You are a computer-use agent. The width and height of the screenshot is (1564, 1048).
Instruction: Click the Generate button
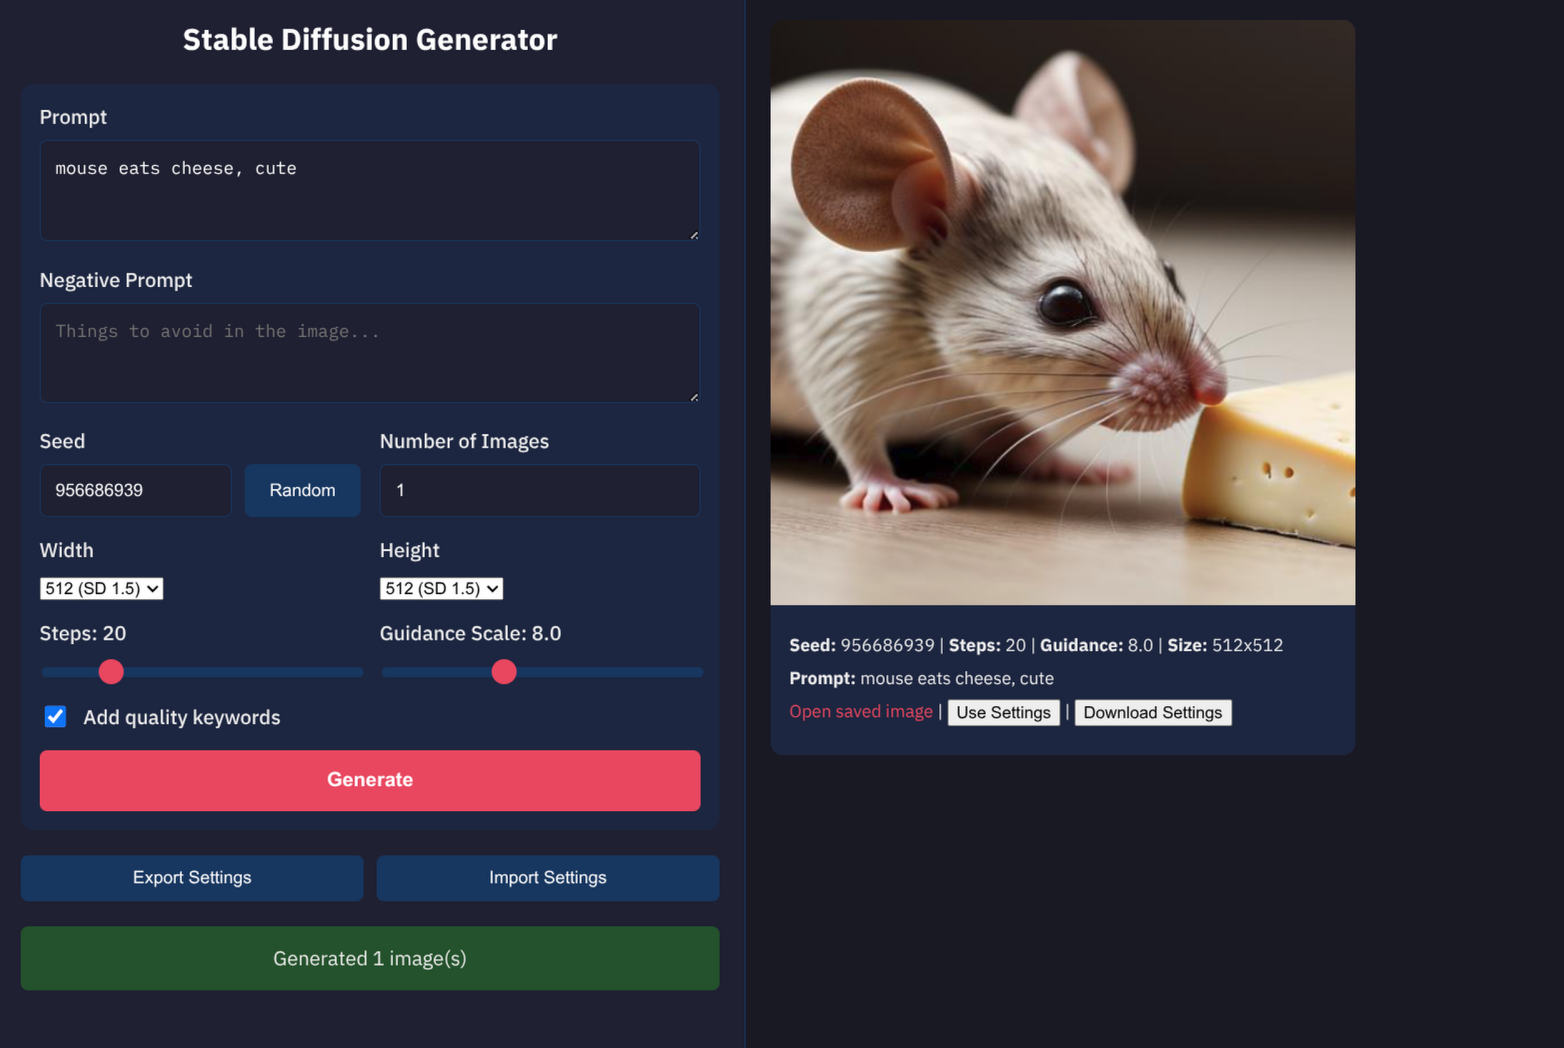coord(370,780)
